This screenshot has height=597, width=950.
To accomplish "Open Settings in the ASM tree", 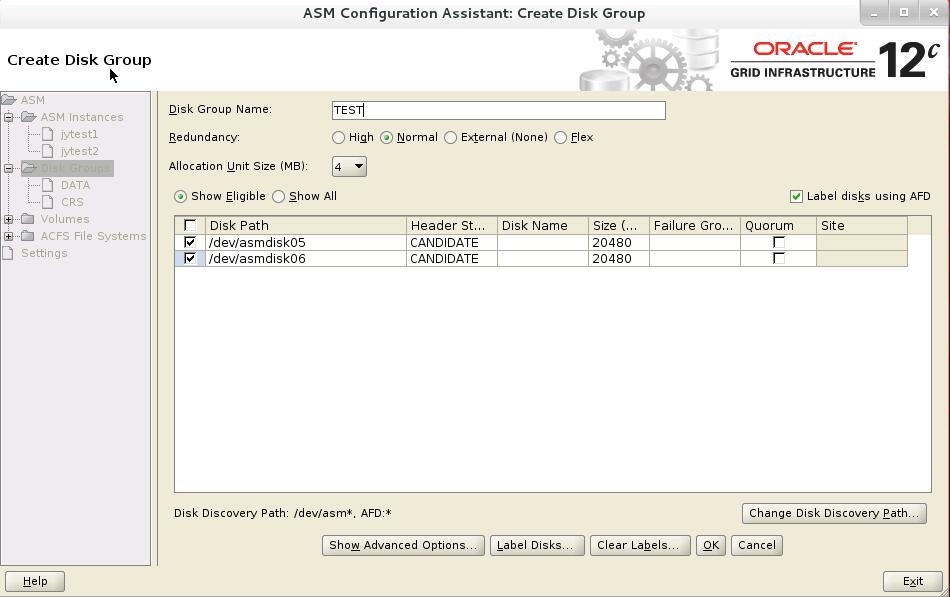I will pyautogui.click(x=44, y=253).
